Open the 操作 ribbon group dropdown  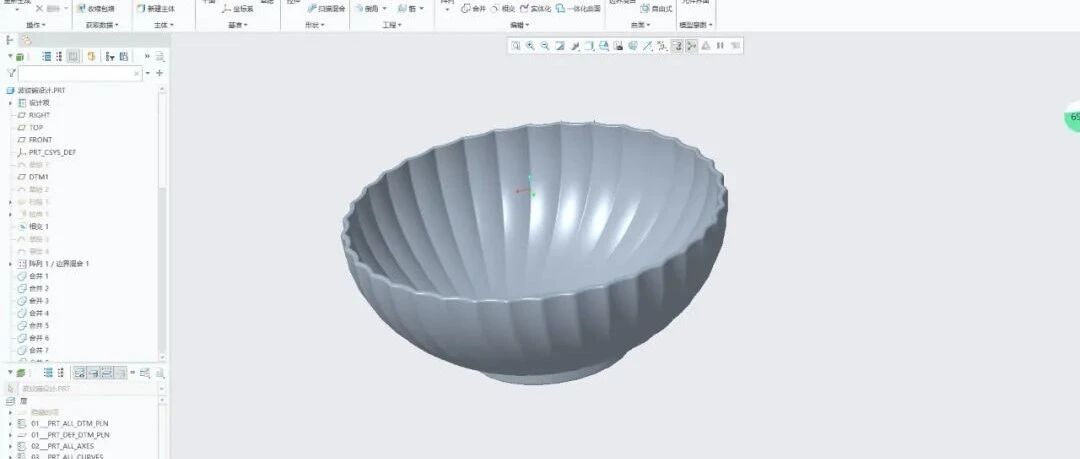coord(36,25)
